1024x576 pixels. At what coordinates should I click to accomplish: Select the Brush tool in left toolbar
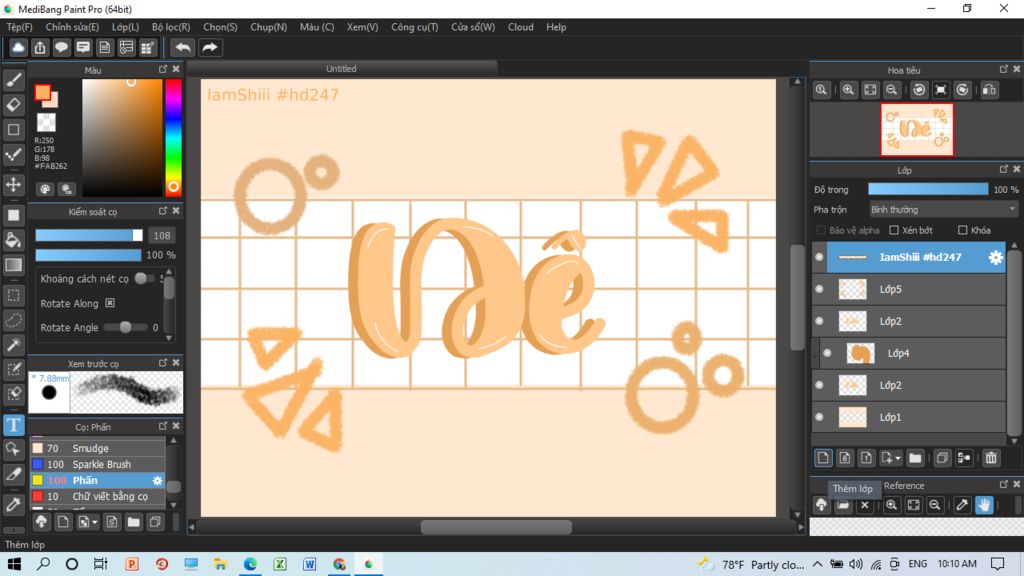click(13, 80)
